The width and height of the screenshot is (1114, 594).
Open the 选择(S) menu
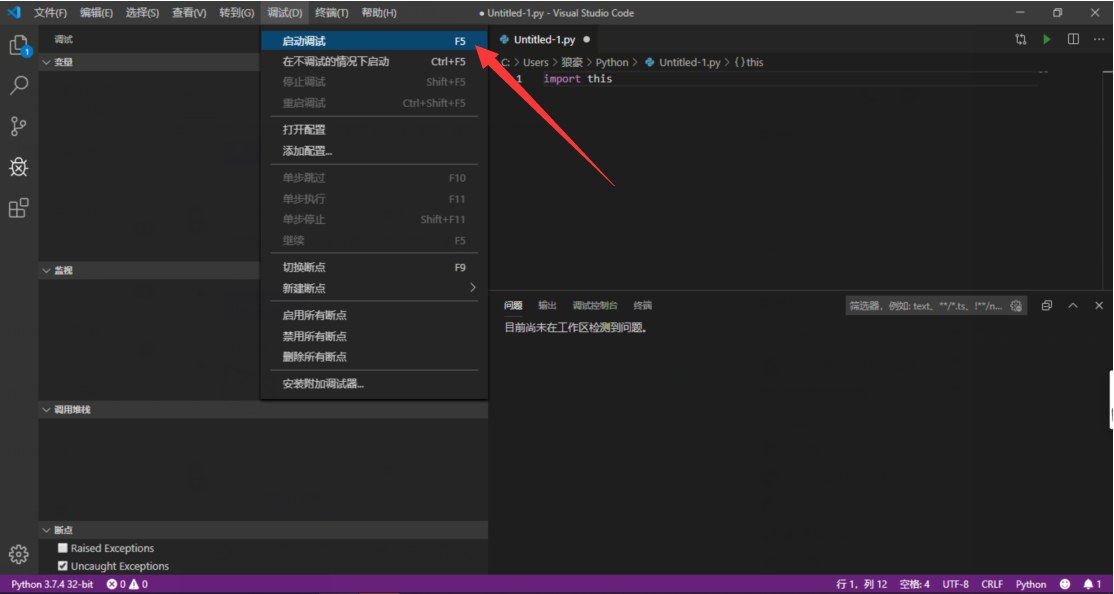pyautogui.click(x=142, y=13)
